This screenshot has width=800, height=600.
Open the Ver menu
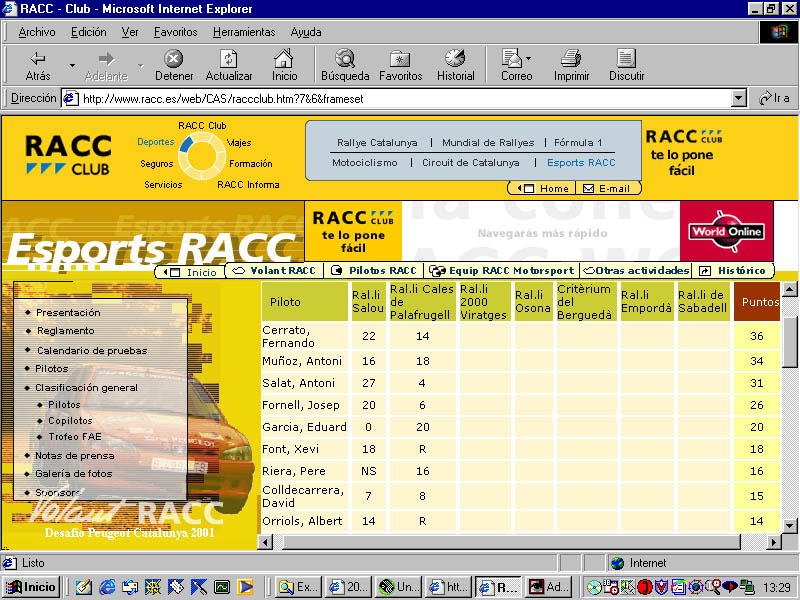[x=130, y=32]
